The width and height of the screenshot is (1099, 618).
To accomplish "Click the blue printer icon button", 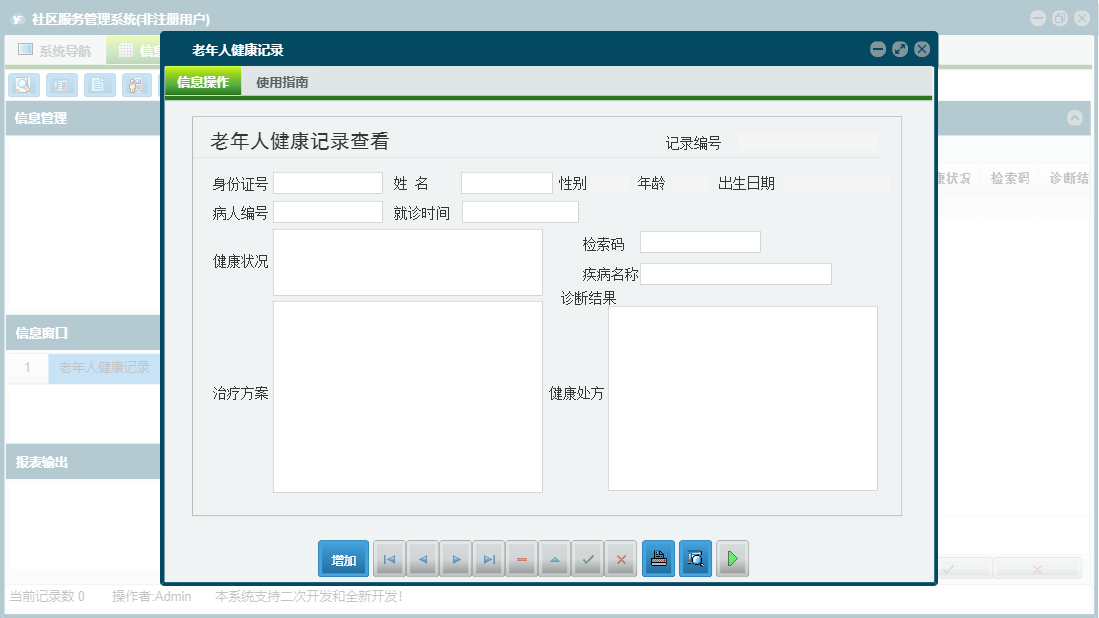I will (658, 558).
